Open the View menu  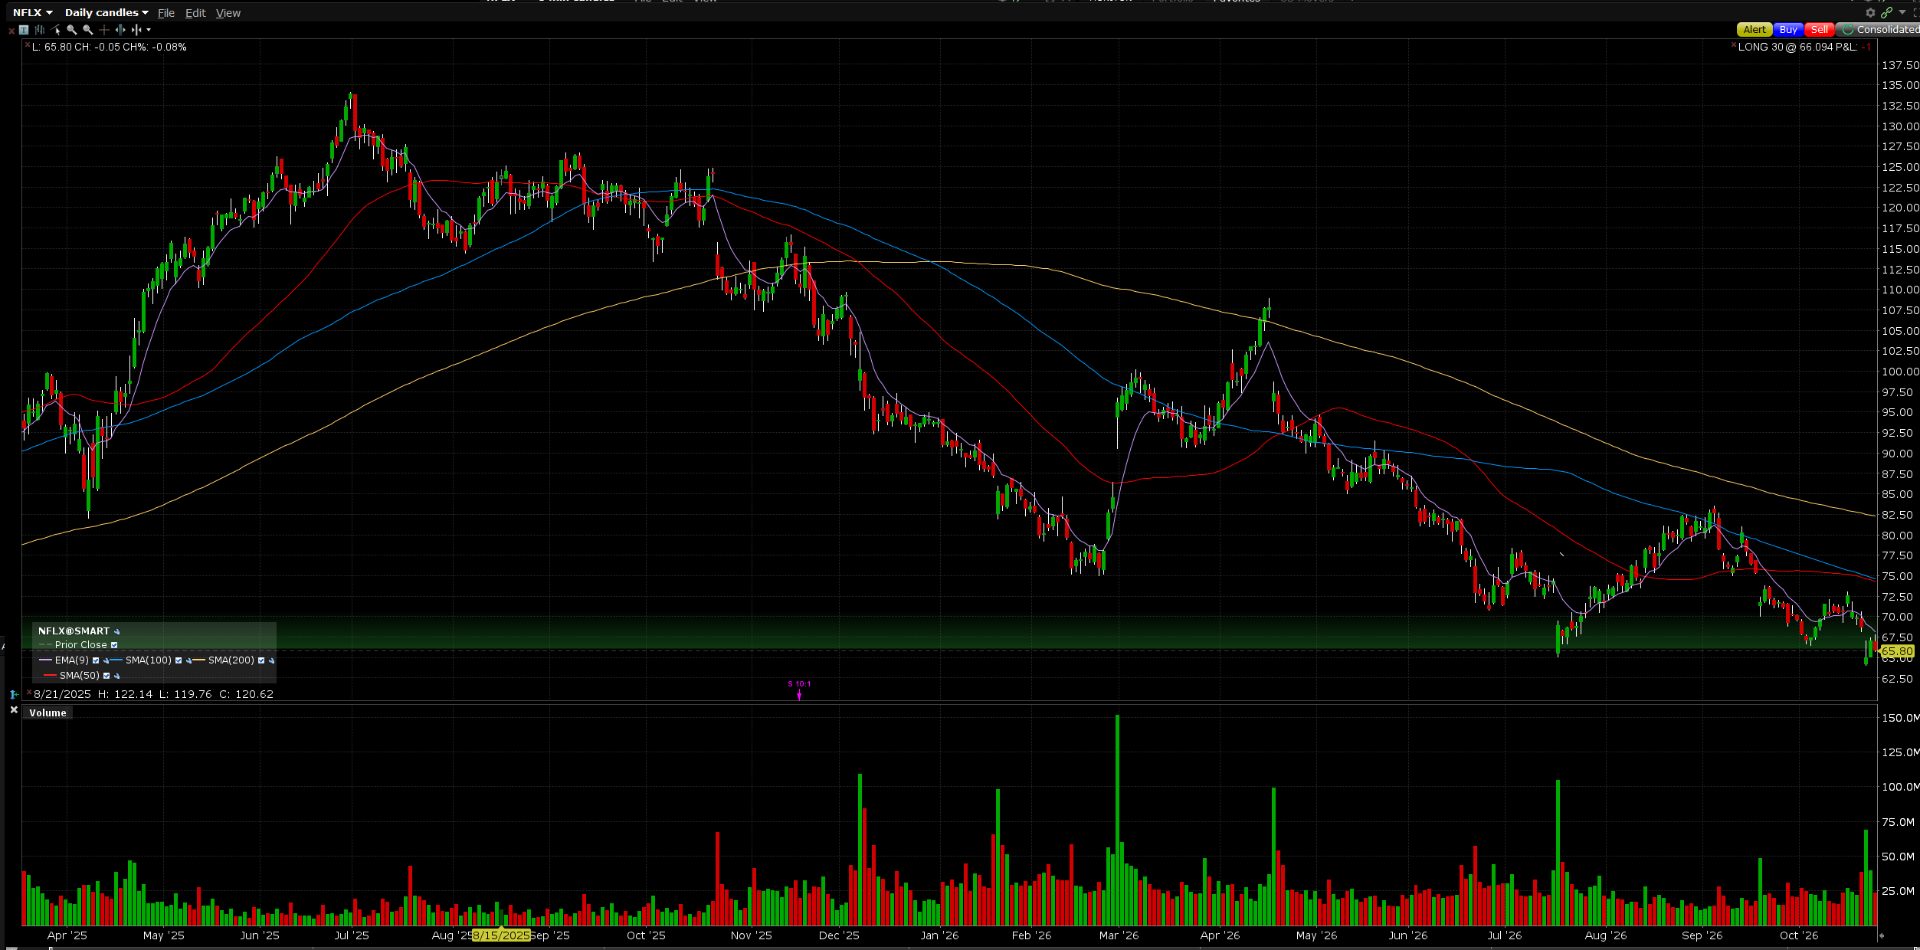coord(228,13)
